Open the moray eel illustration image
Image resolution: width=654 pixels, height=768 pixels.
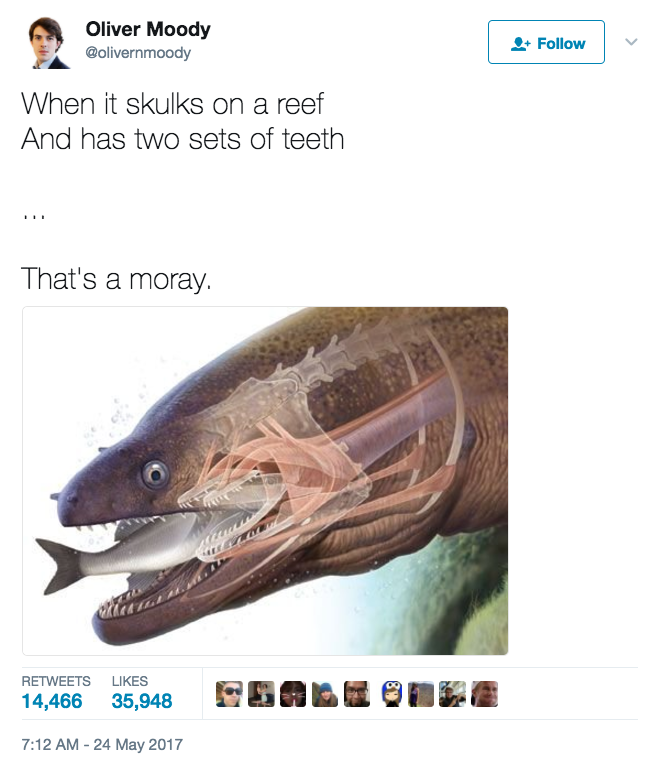point(265,481)
